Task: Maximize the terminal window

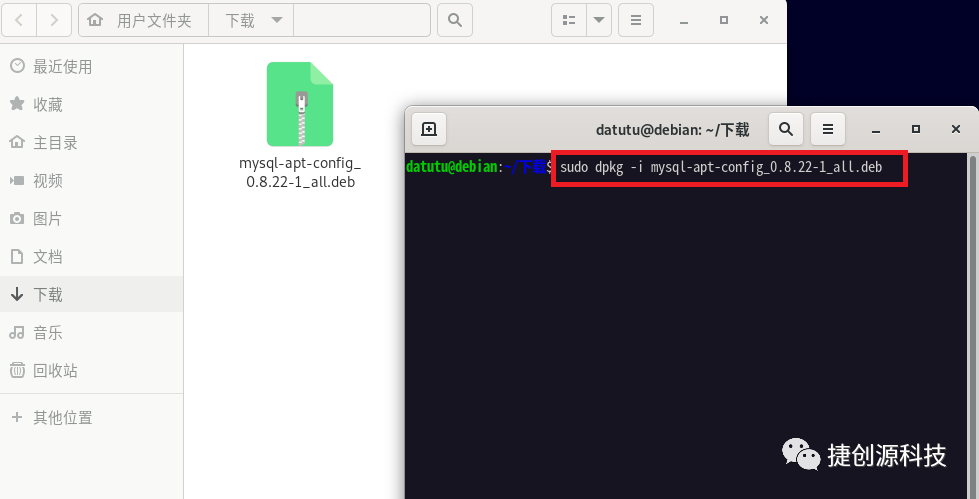Action: 916,129
